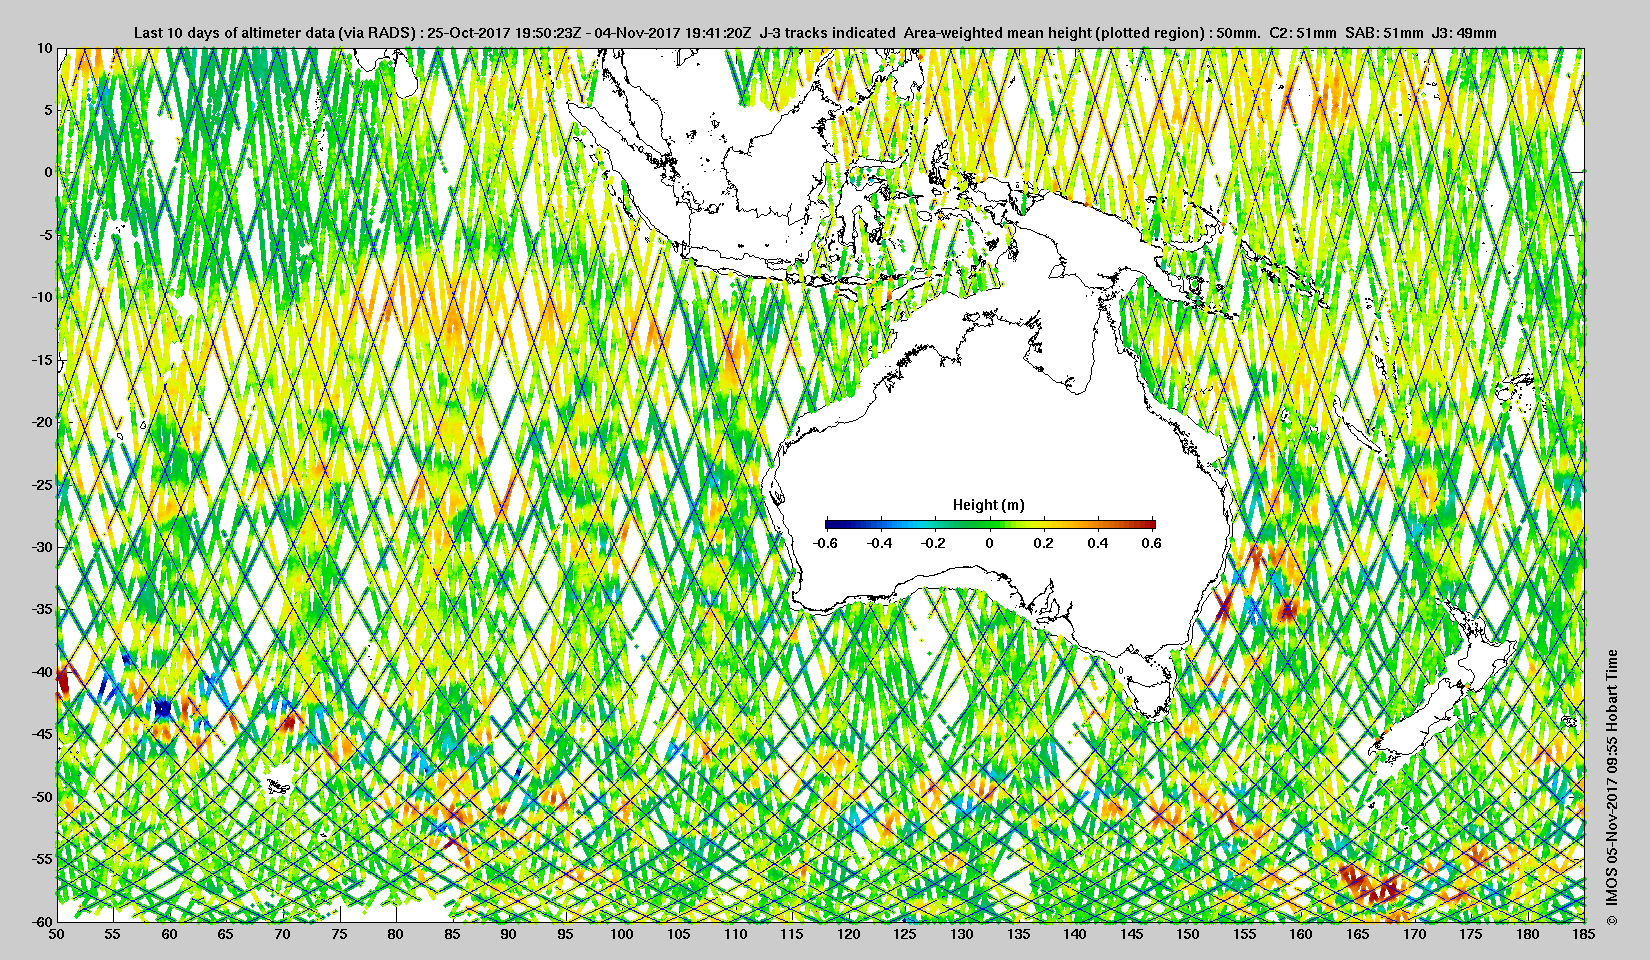The image size is (1650, 960).
Task: Click latitude label "-40" on the left axis
Action: (41, 672)
